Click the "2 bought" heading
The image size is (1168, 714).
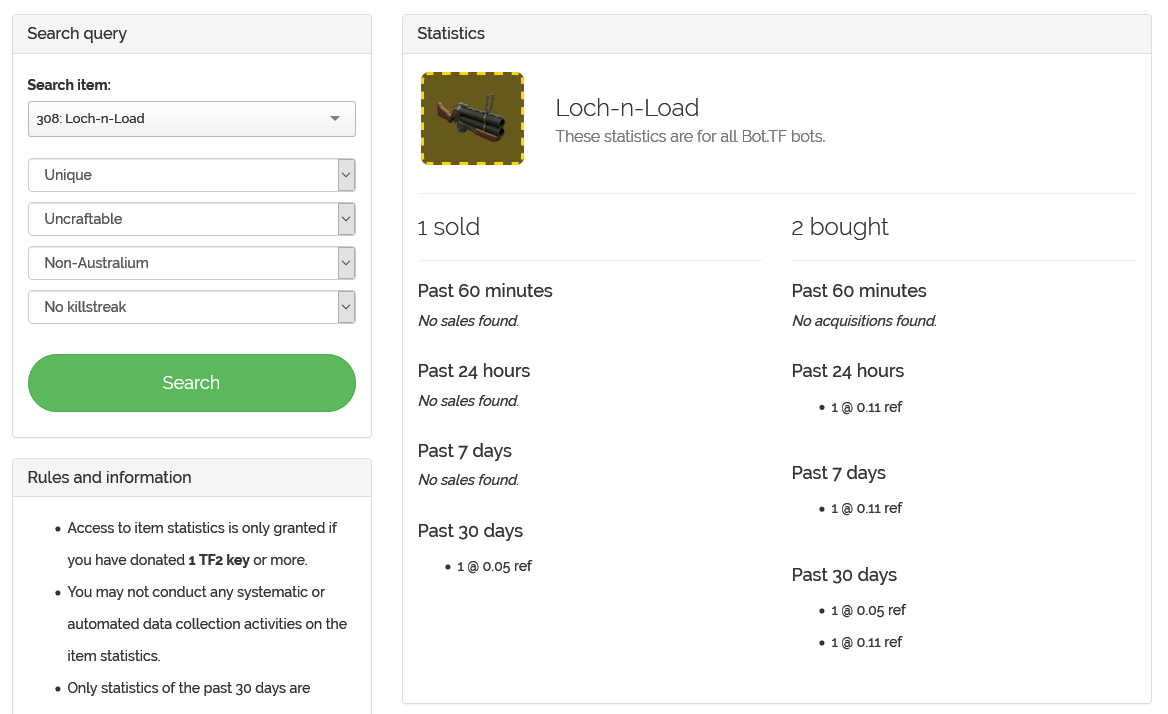click(840, 227)
